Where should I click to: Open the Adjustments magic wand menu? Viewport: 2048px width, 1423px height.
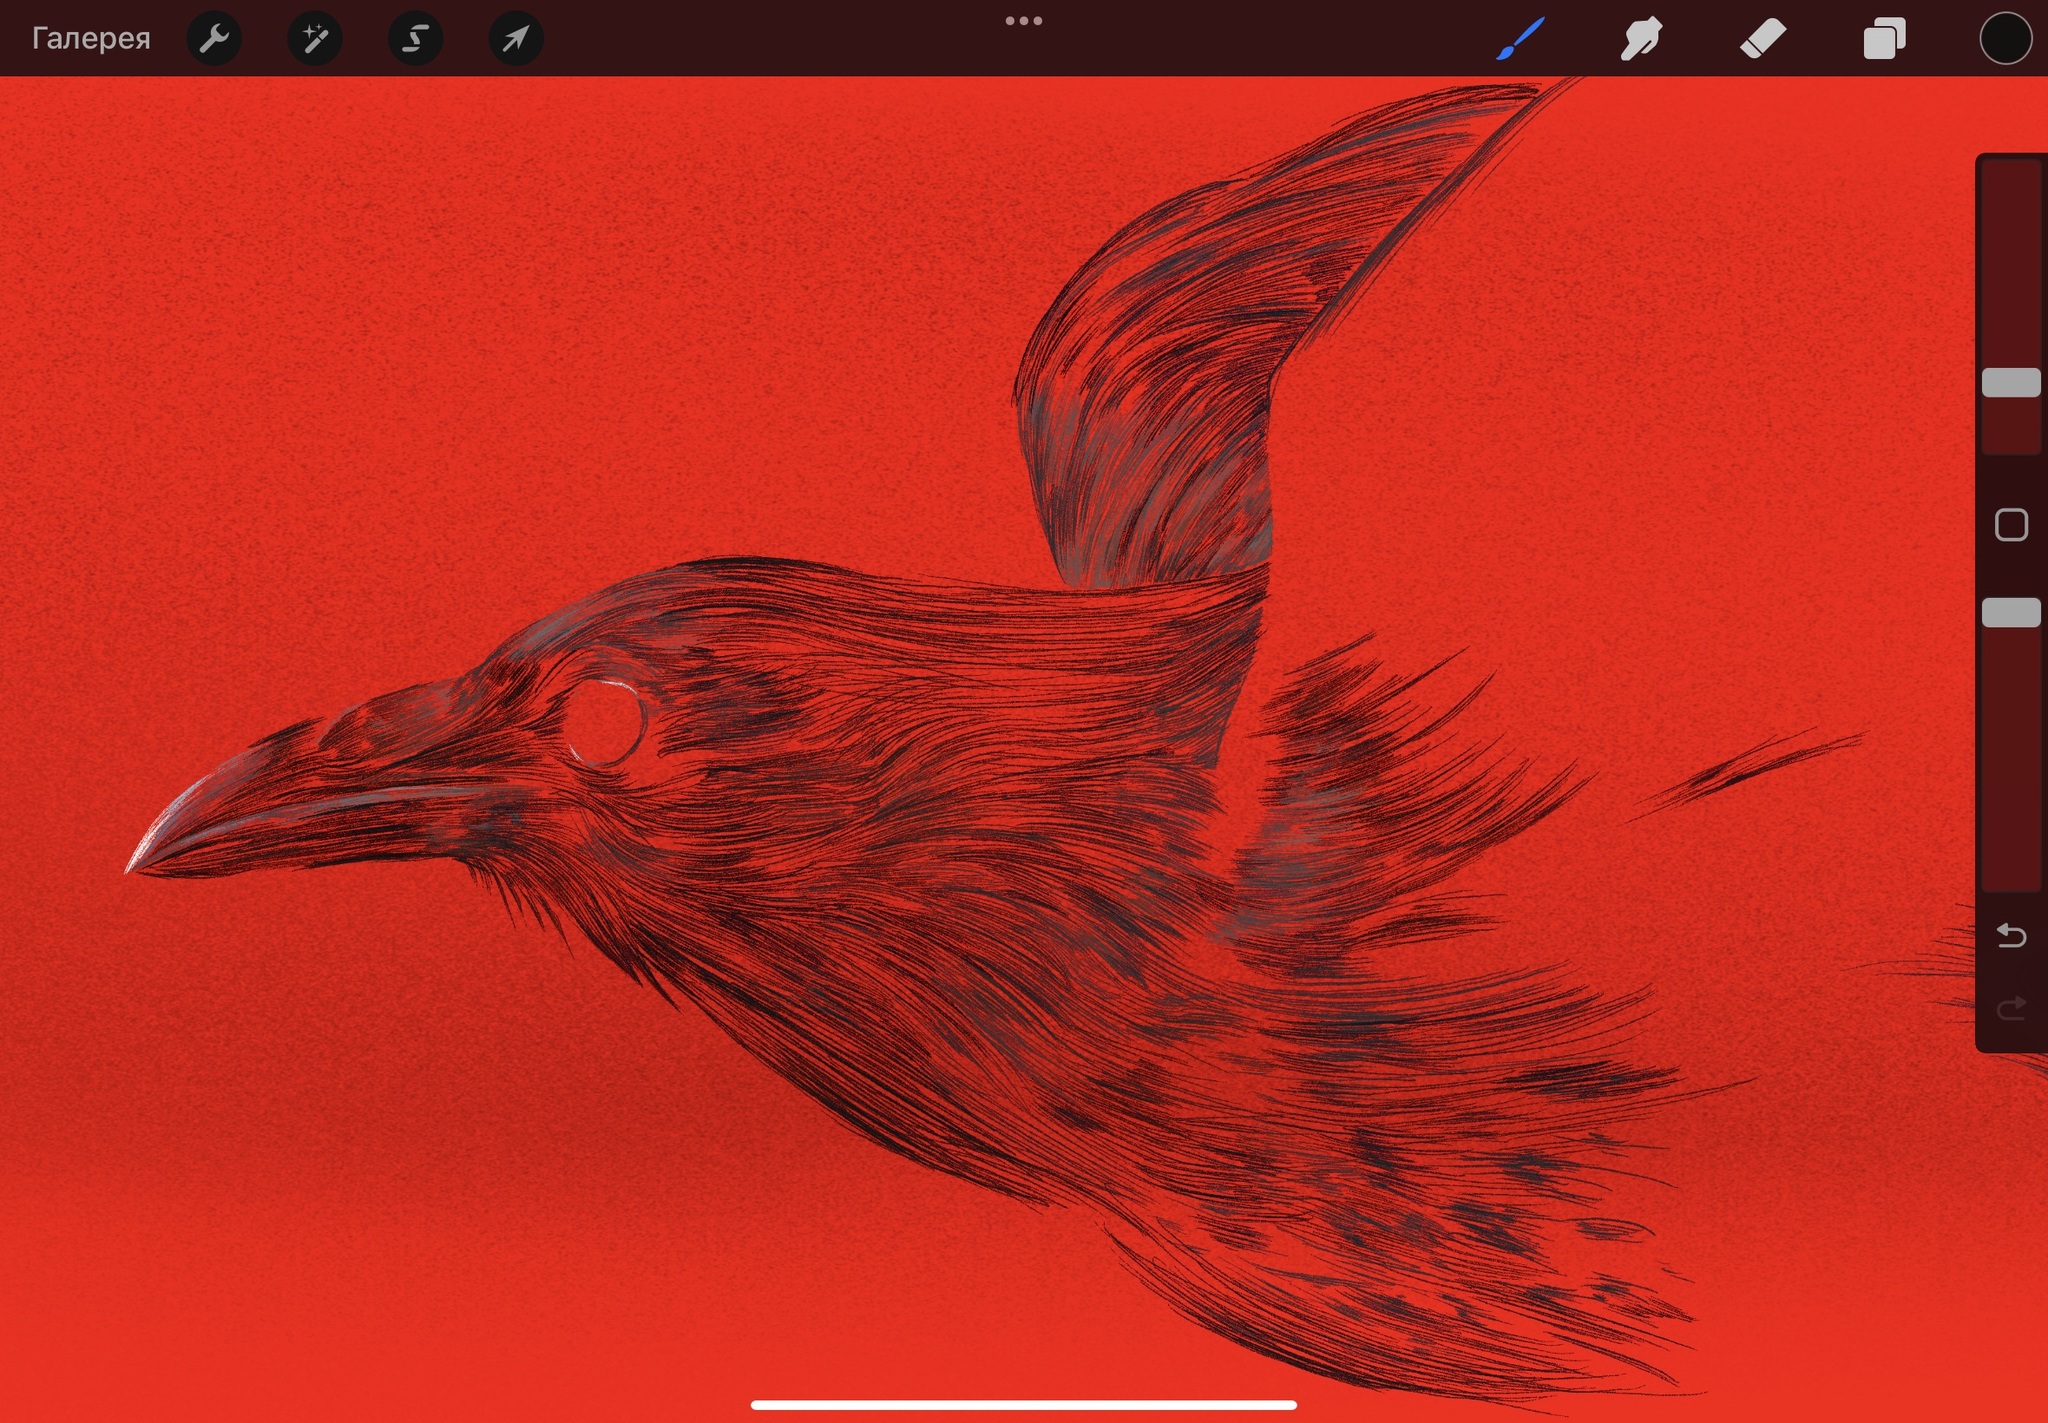[315, 39]
